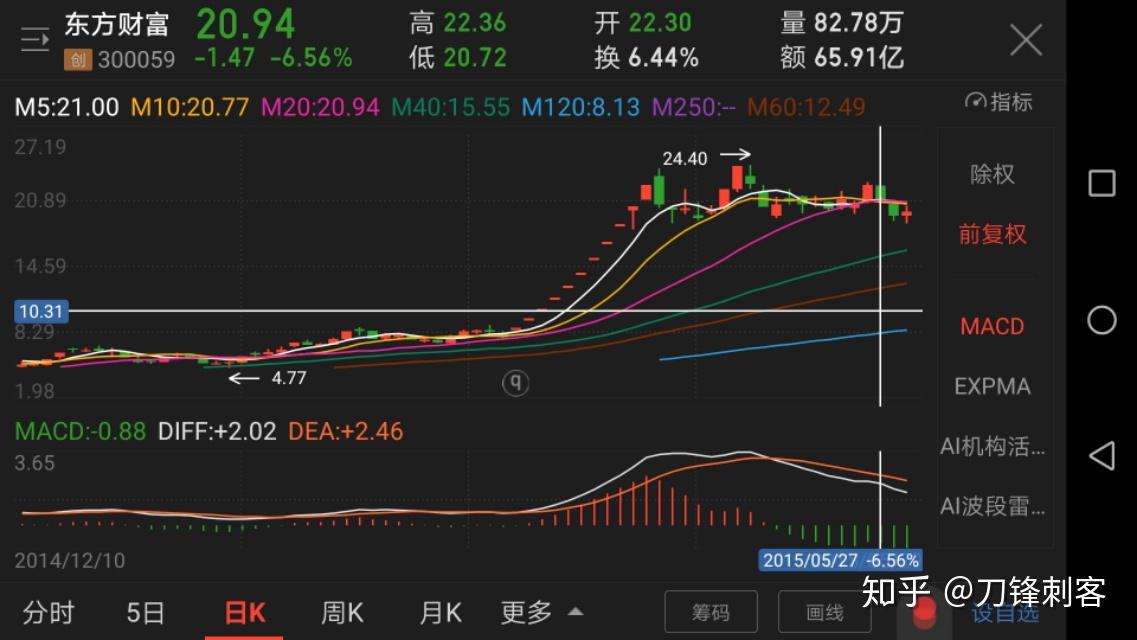
Task: Open the 筹码 chip distribution button
Action: click(x=711, y=612)
